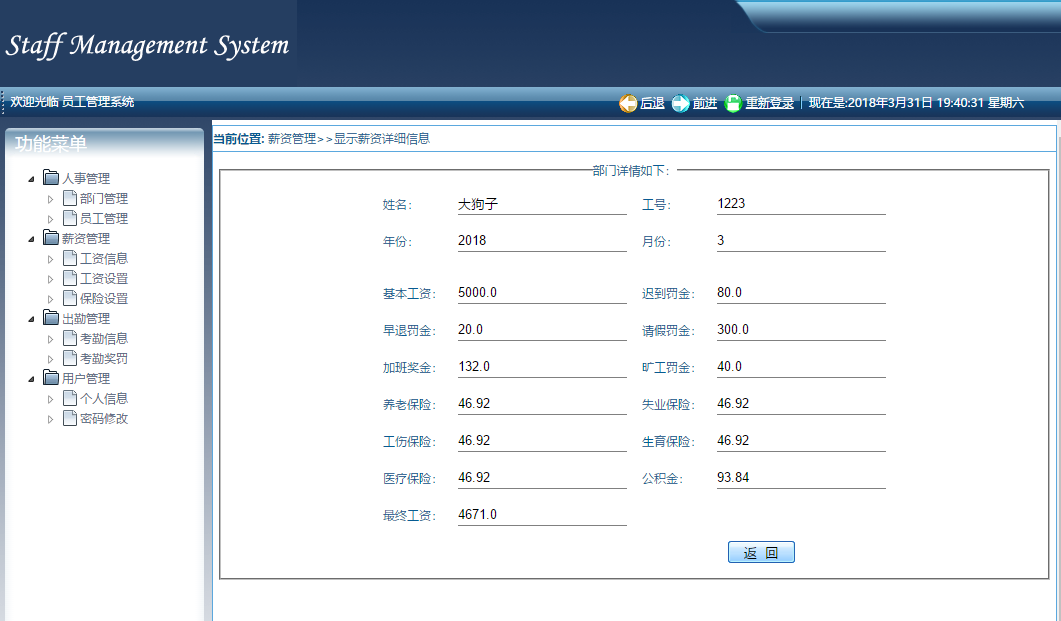
Task: Open 部门管理 in the menu tree
Action: pyautogui.click(x=104, y=199)
